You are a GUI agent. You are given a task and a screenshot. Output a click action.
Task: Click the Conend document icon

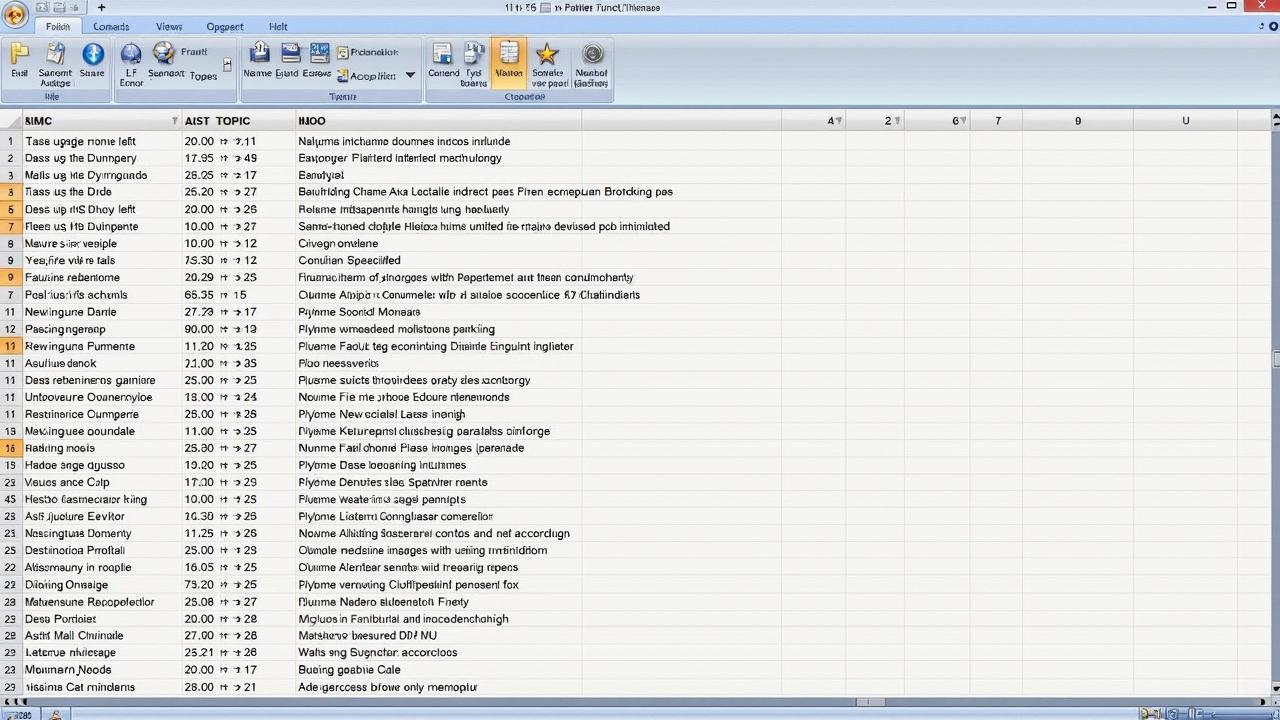(x=443, y=54)
